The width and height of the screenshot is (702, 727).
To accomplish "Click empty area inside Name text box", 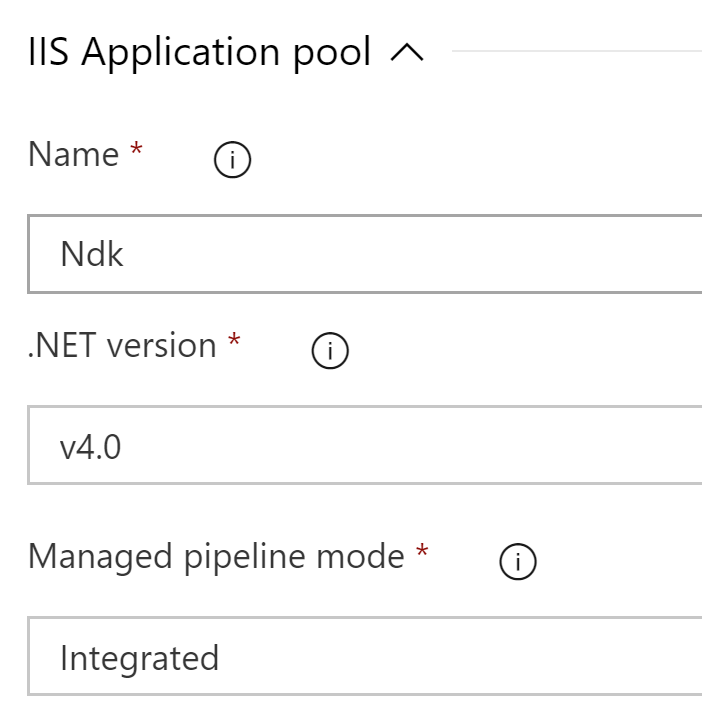I will 450,254.
